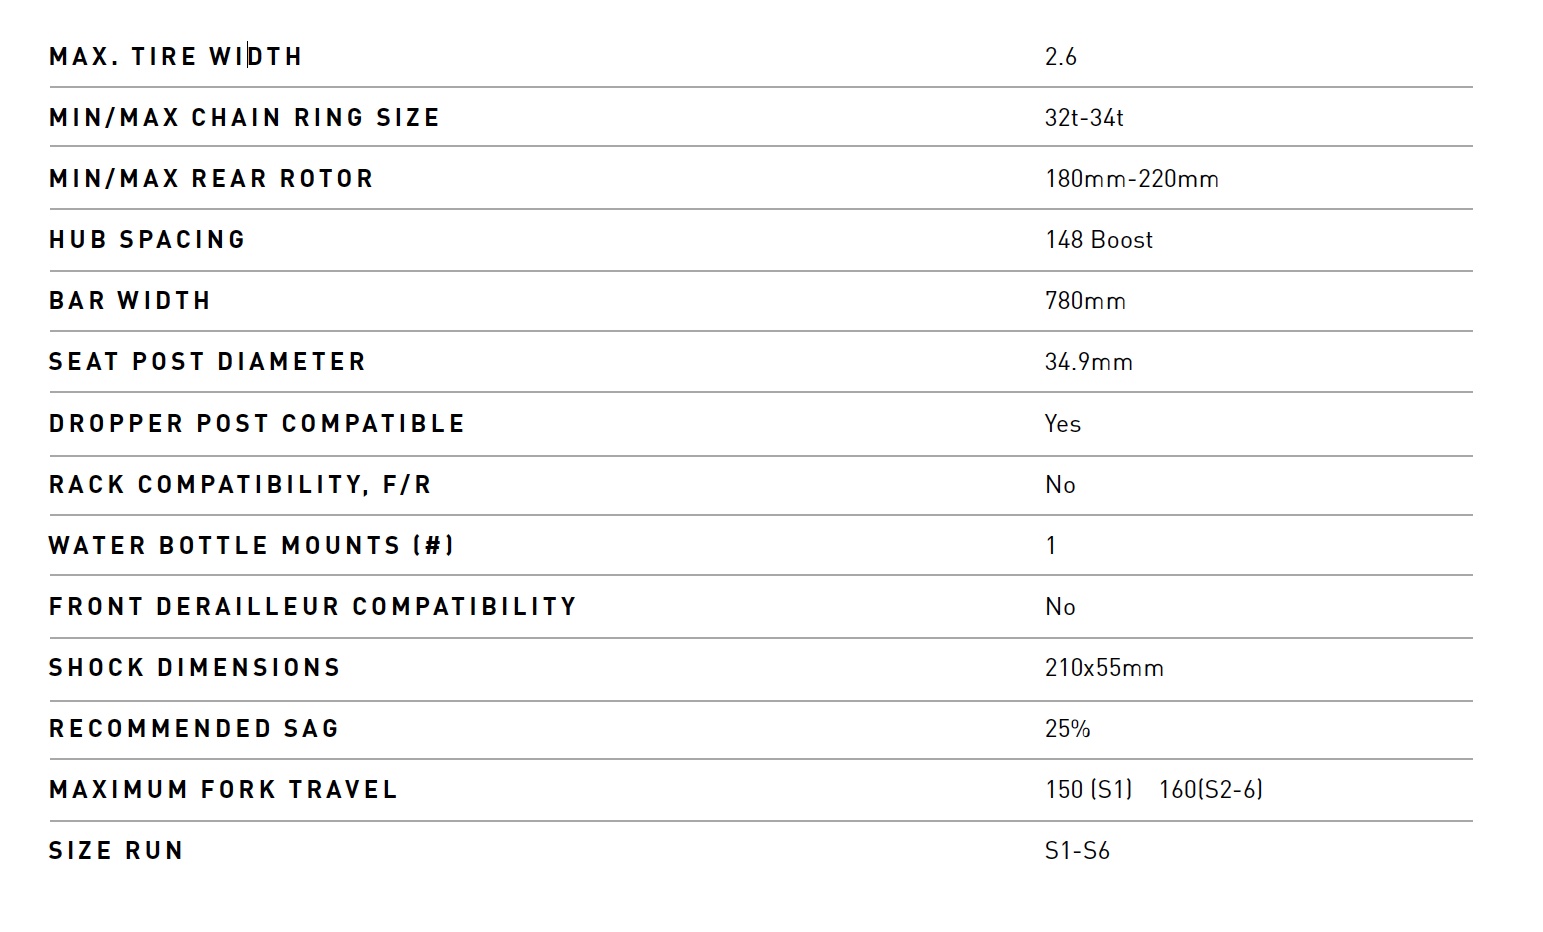Click the SEAT POST DIAMETER label
The height and width of the screenshot is (932, 1543).
pos(207,362)
